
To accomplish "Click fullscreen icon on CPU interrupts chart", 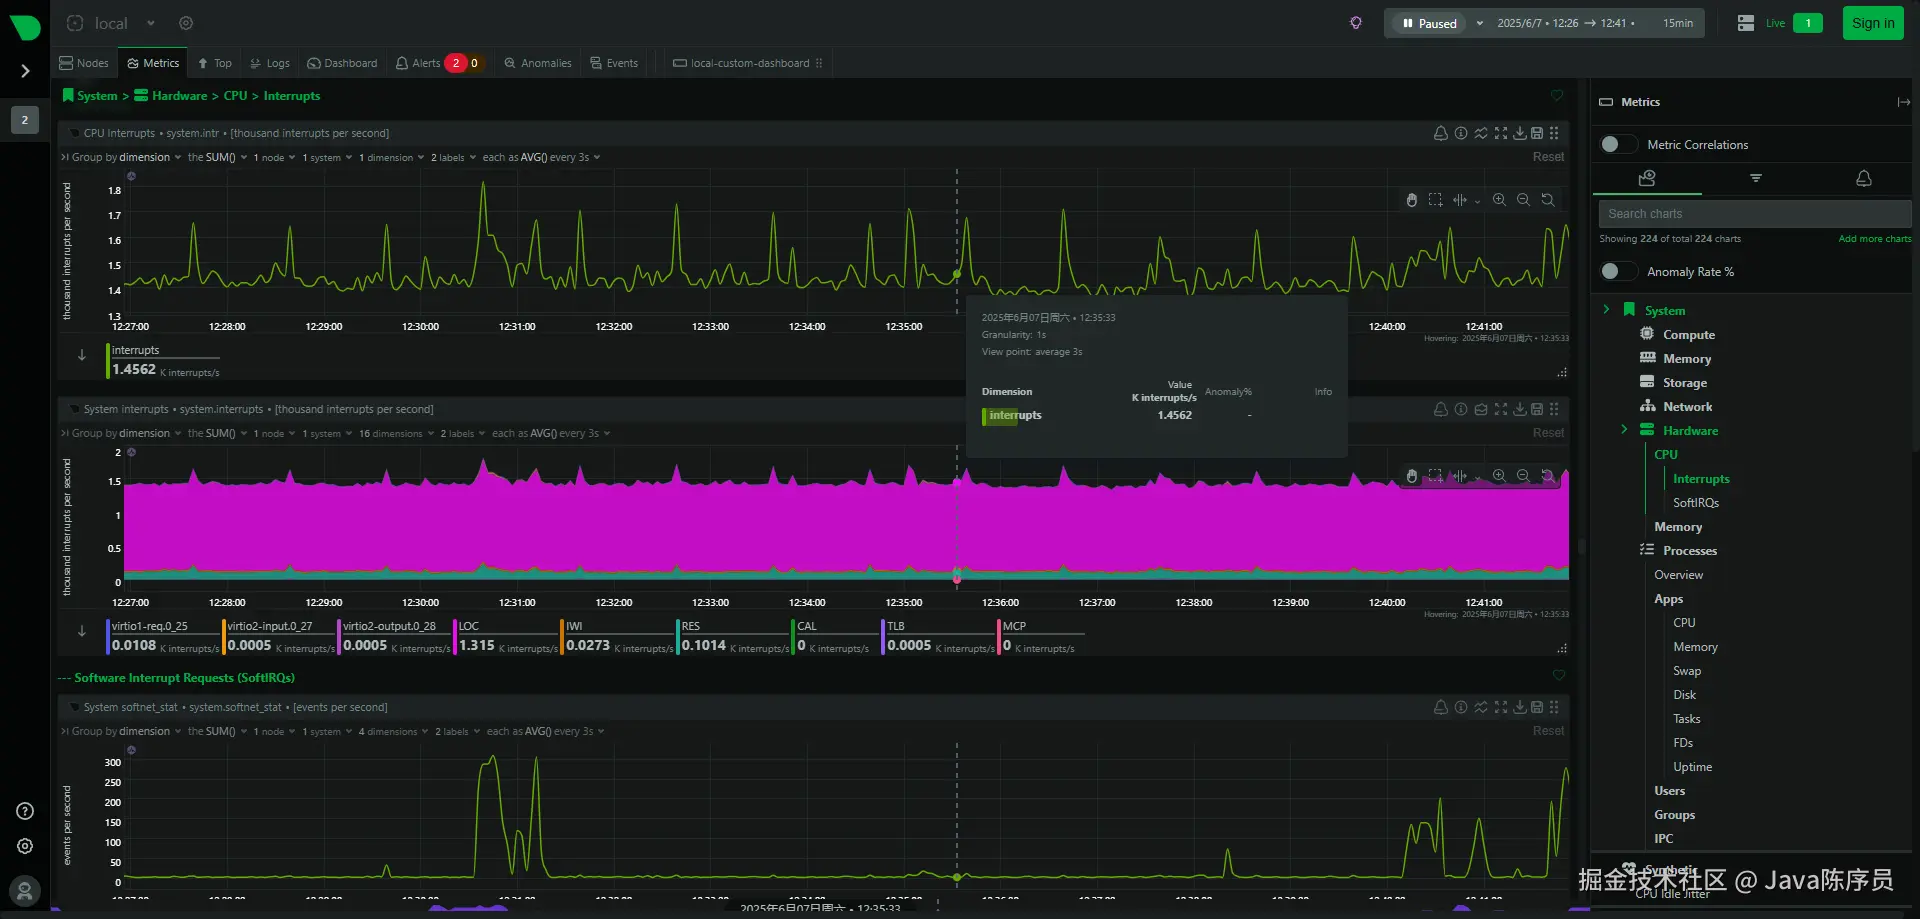I will pos(1501,133).
